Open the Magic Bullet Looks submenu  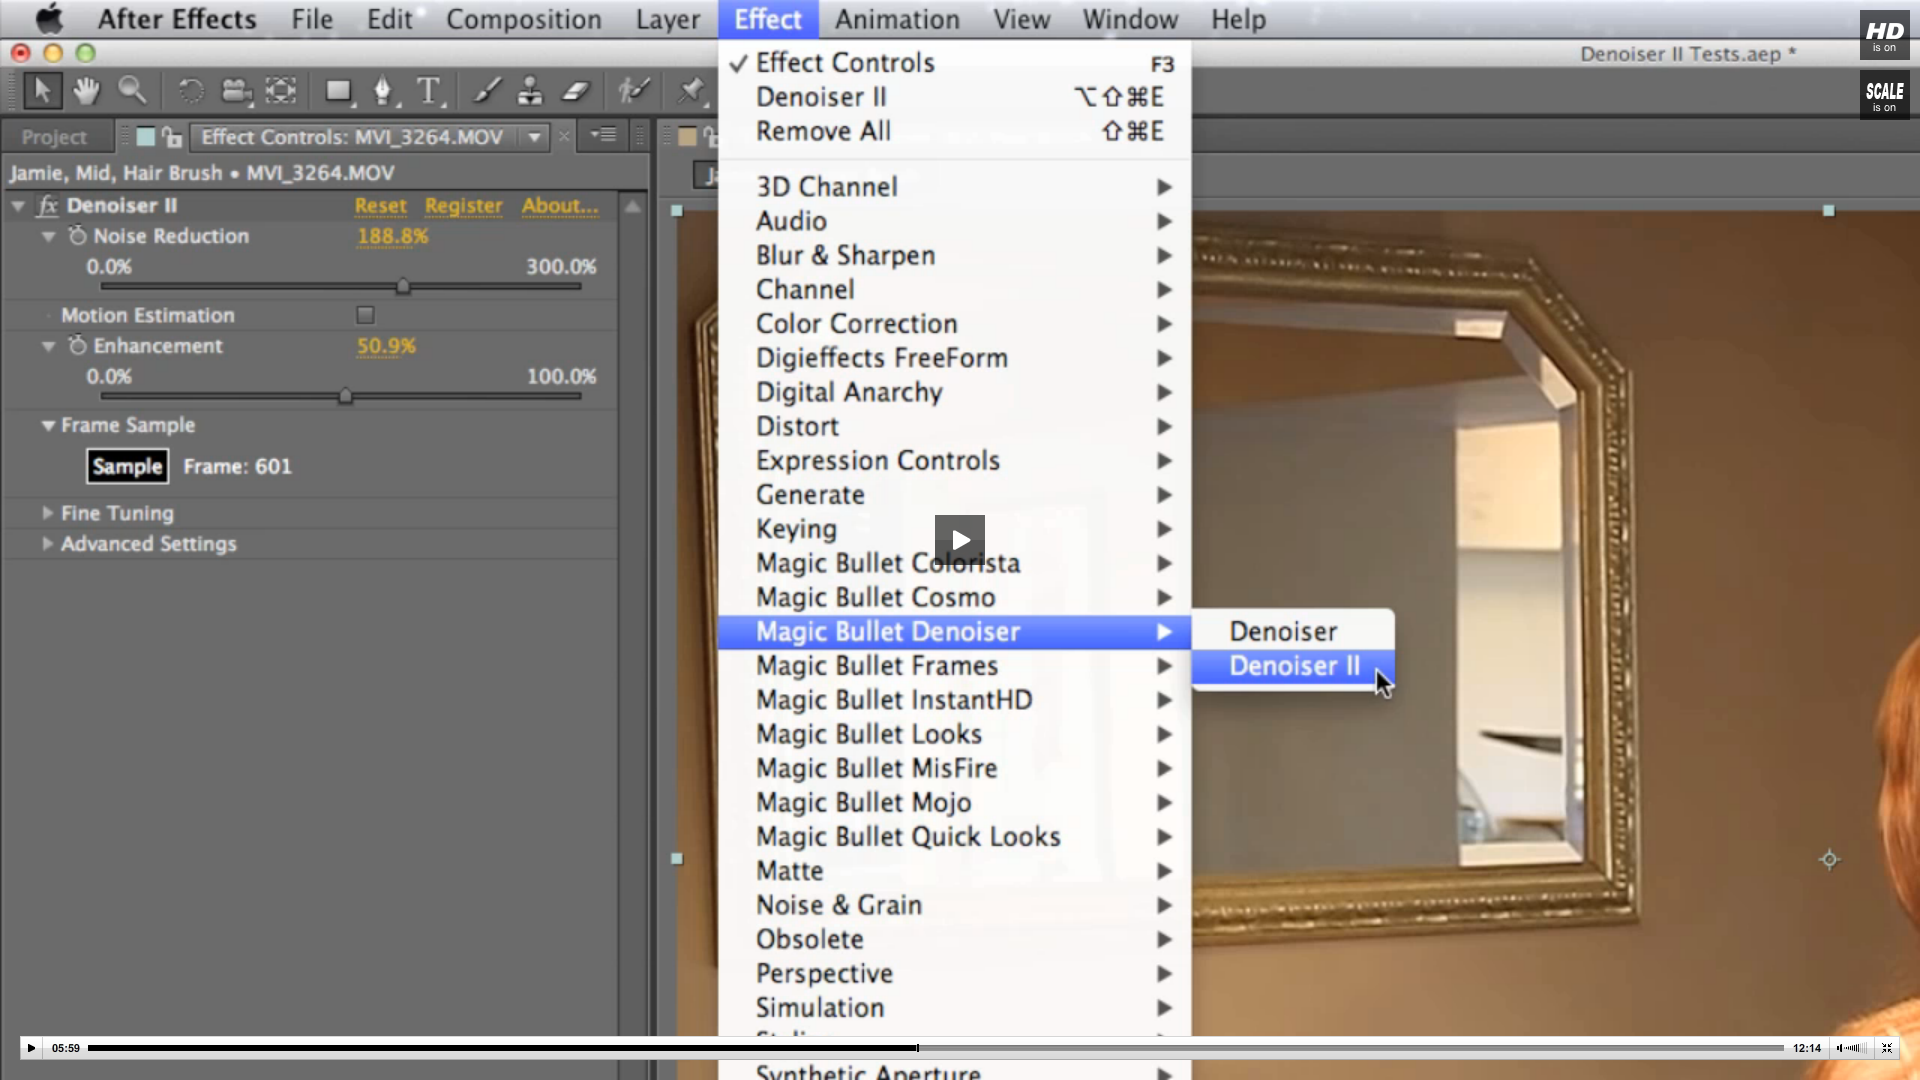(x=954, y=734)
